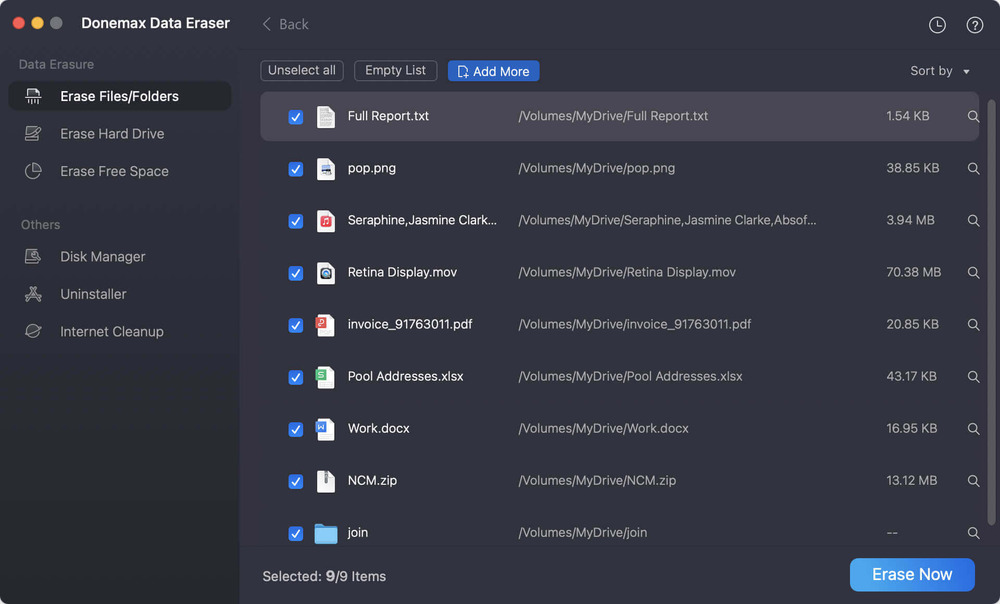Click the NCM.zip archive icon
The height and width of the screenshot is (604, 1000).
[x=326, y=481]
